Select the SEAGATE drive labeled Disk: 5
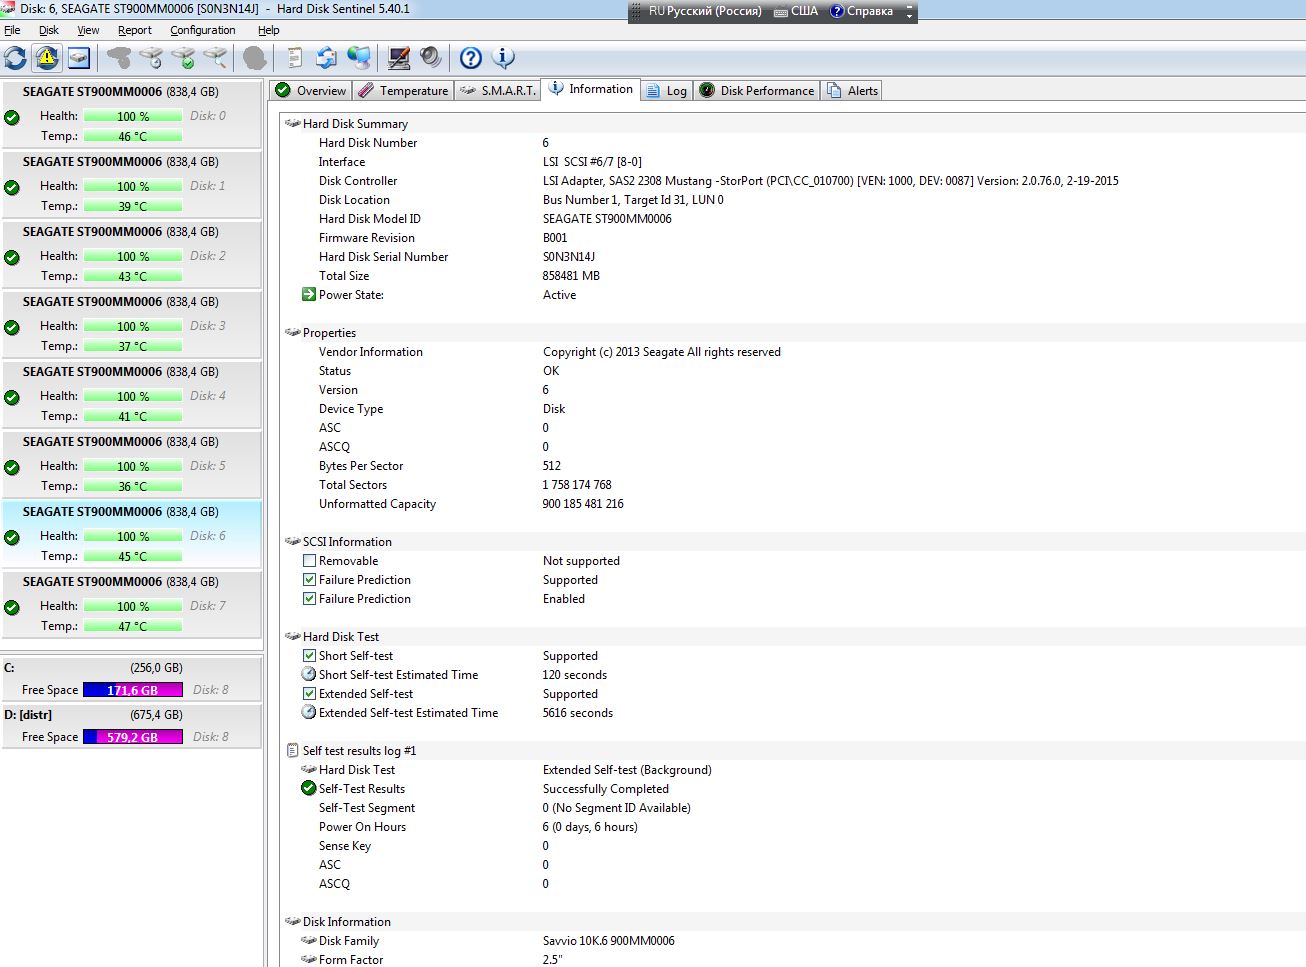 [132, 464]
